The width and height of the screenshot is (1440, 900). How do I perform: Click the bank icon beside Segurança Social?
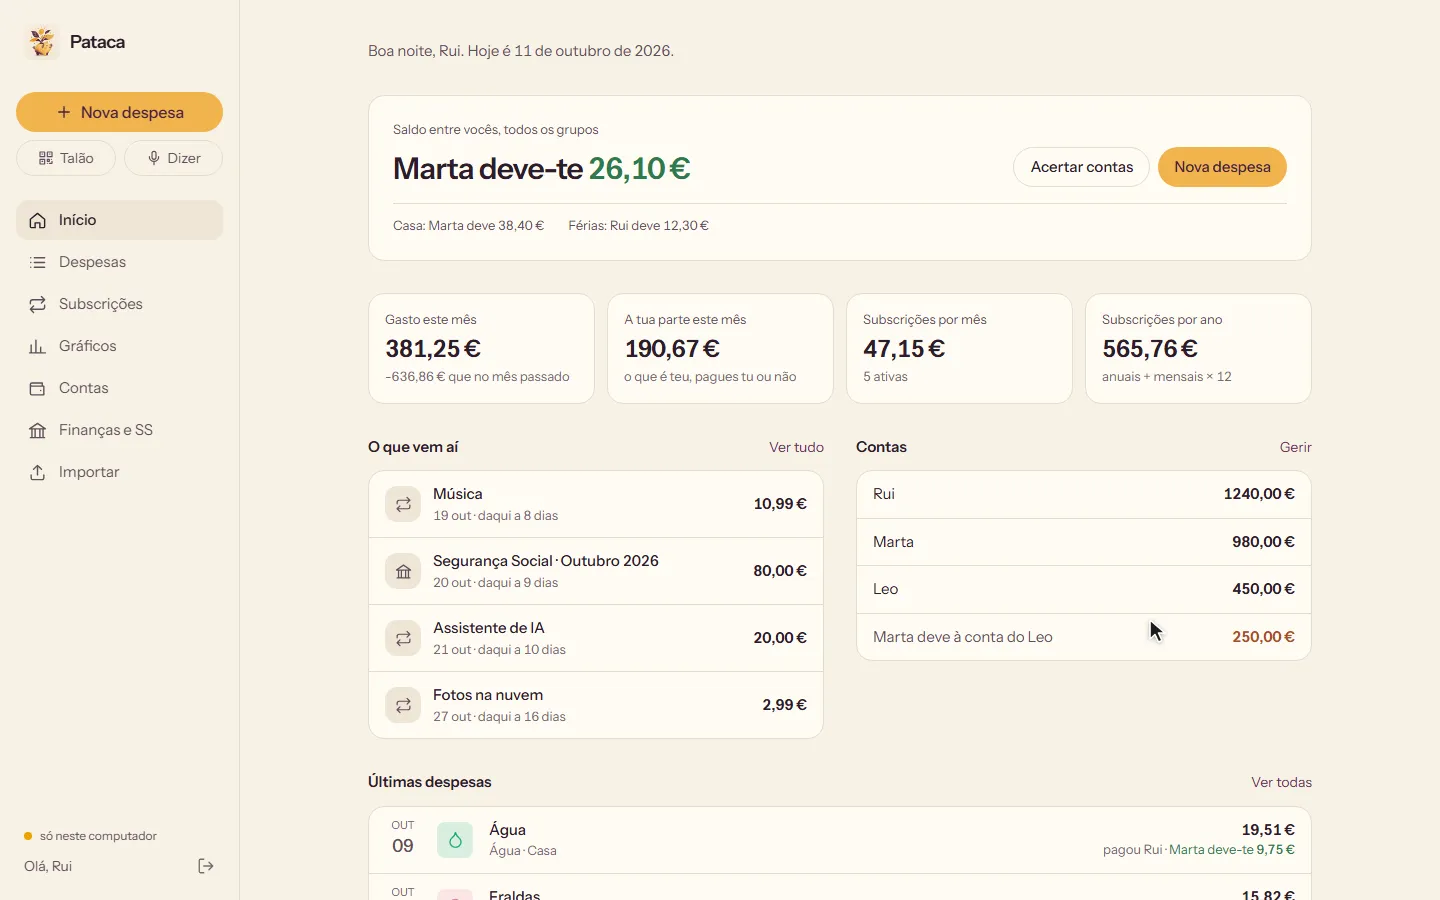tap(403, 571)
